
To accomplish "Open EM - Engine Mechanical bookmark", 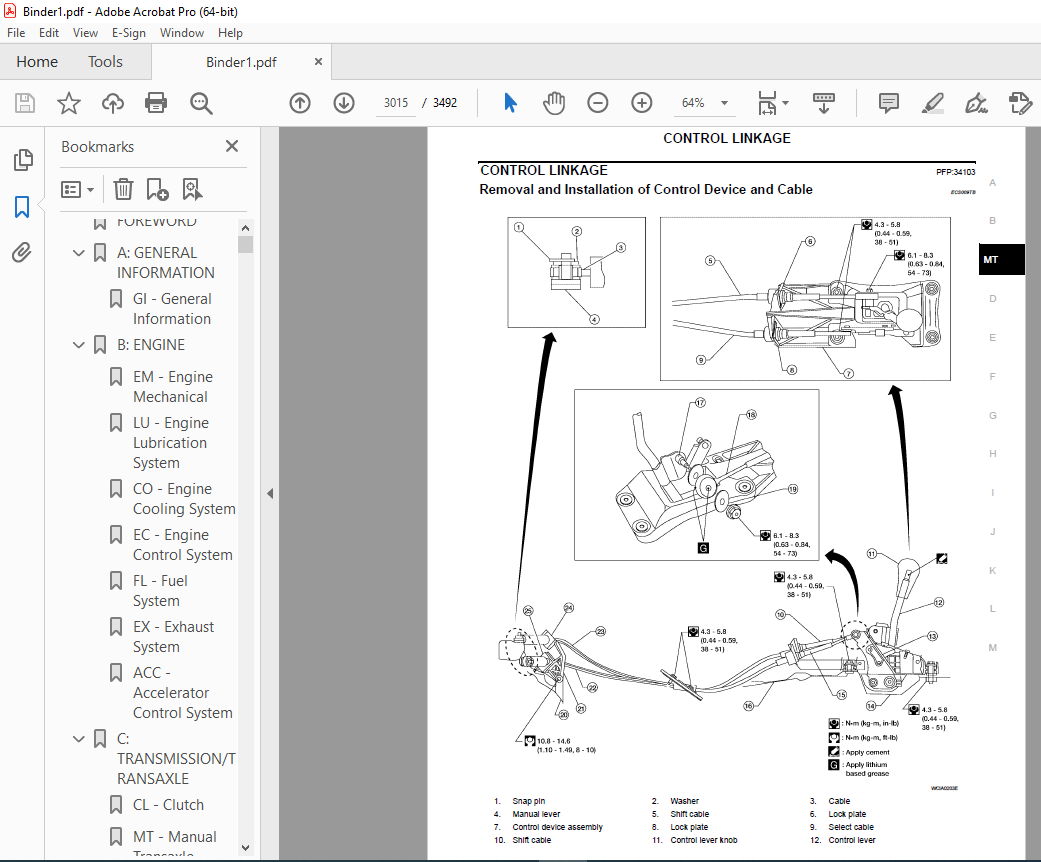I will 173,387.
